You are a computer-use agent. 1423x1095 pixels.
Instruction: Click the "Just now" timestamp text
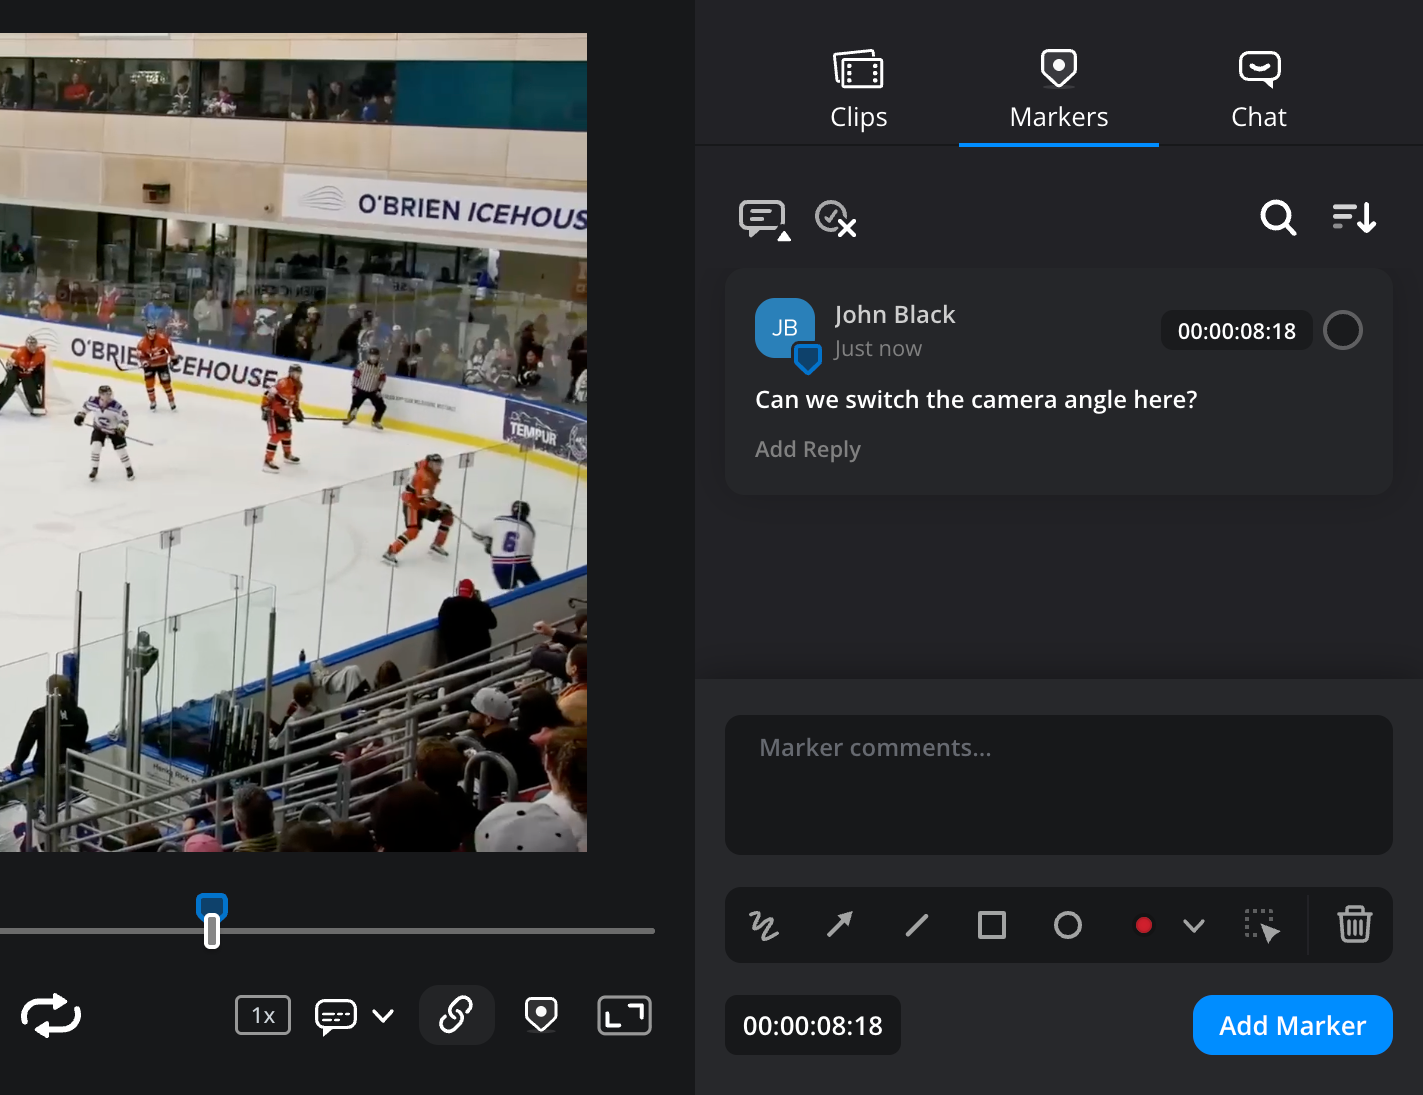coord(878,348)
